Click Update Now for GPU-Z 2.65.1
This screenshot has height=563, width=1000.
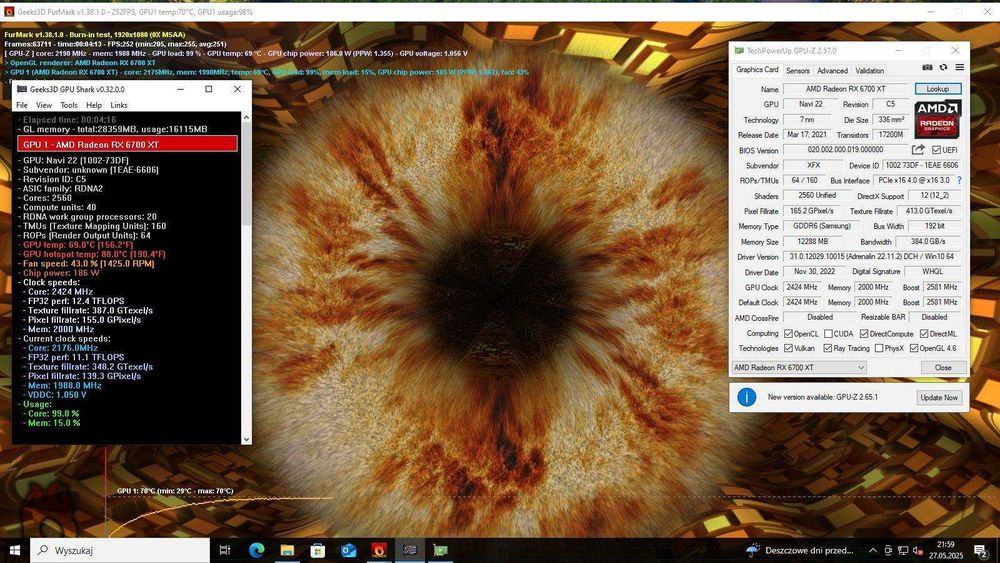pyautogui.click(x=938, y=397)
